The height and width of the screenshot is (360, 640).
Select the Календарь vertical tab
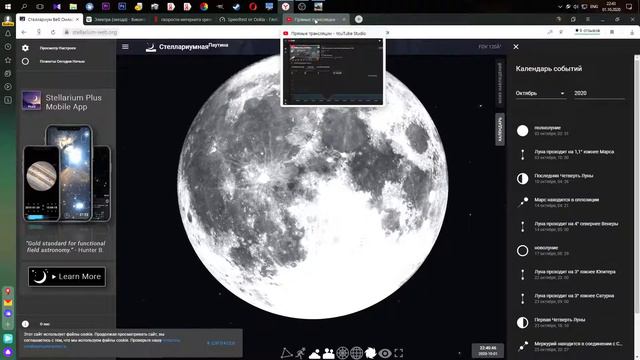[x=500, y=129]
